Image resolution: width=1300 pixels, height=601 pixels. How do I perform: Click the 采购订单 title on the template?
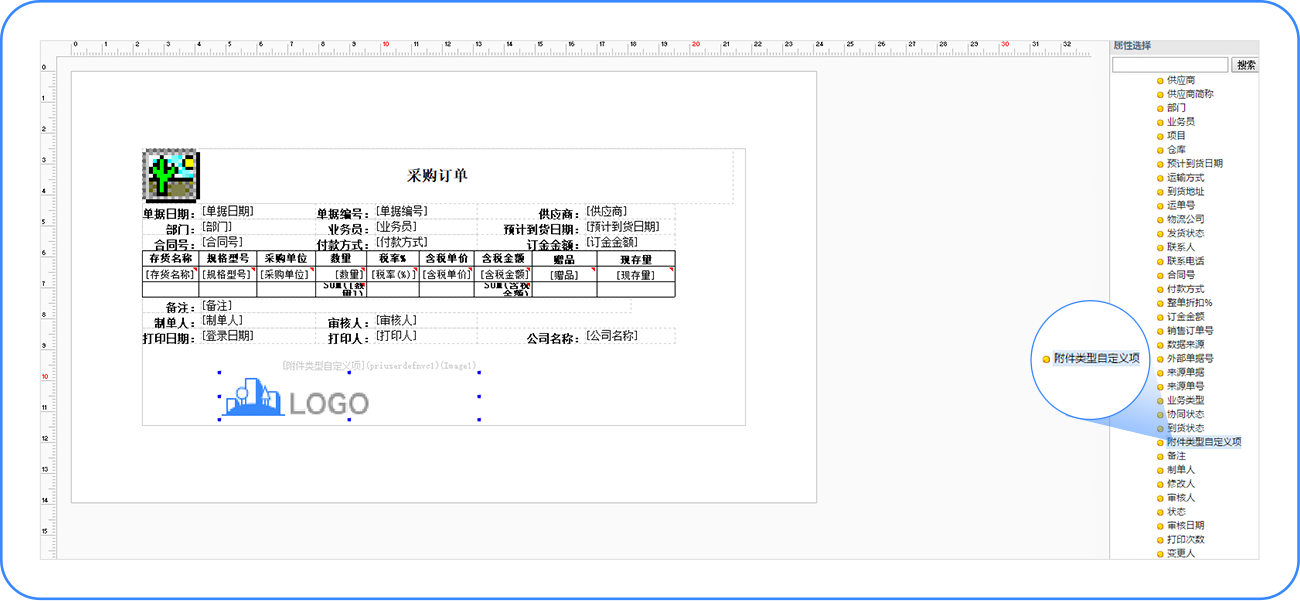437,176
